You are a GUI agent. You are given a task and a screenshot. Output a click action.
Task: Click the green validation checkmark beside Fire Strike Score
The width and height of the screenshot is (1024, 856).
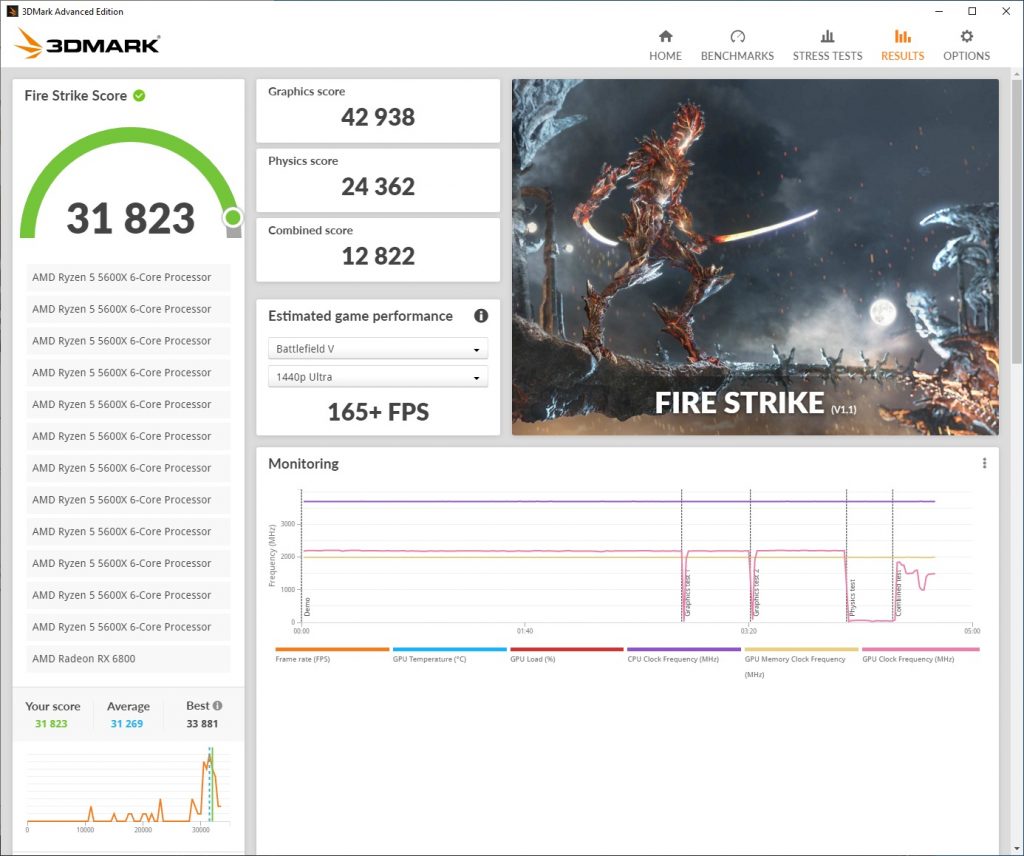coord(139,95)
